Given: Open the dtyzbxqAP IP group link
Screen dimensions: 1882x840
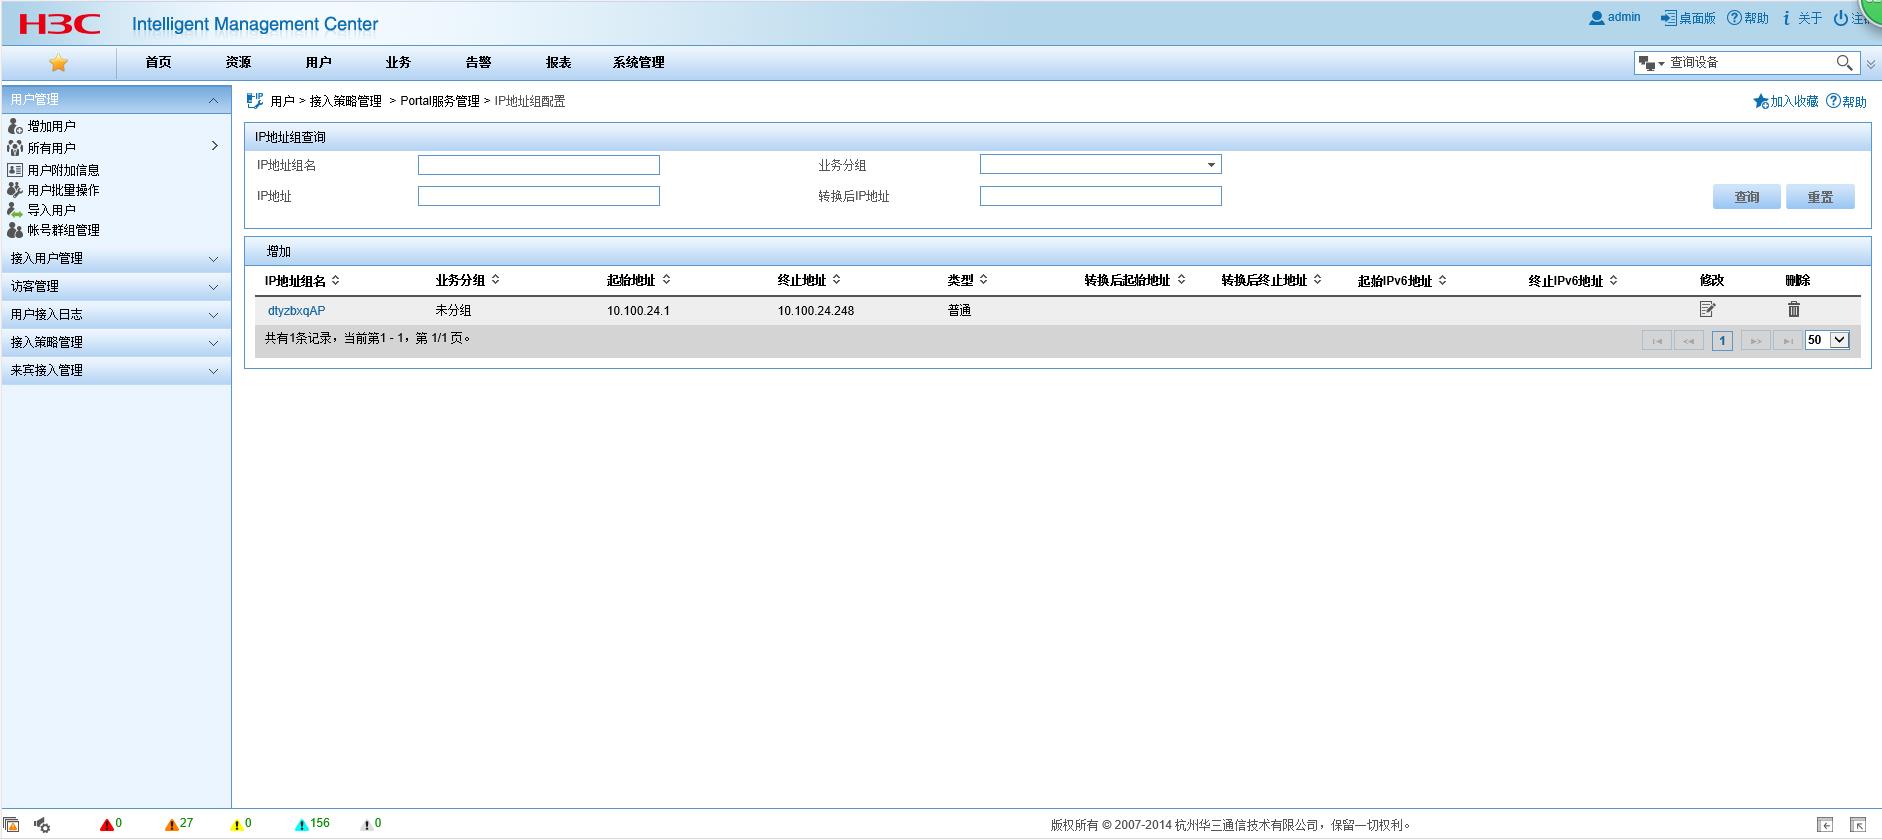Looking at the screenshot, I should (x=296, y=311).
